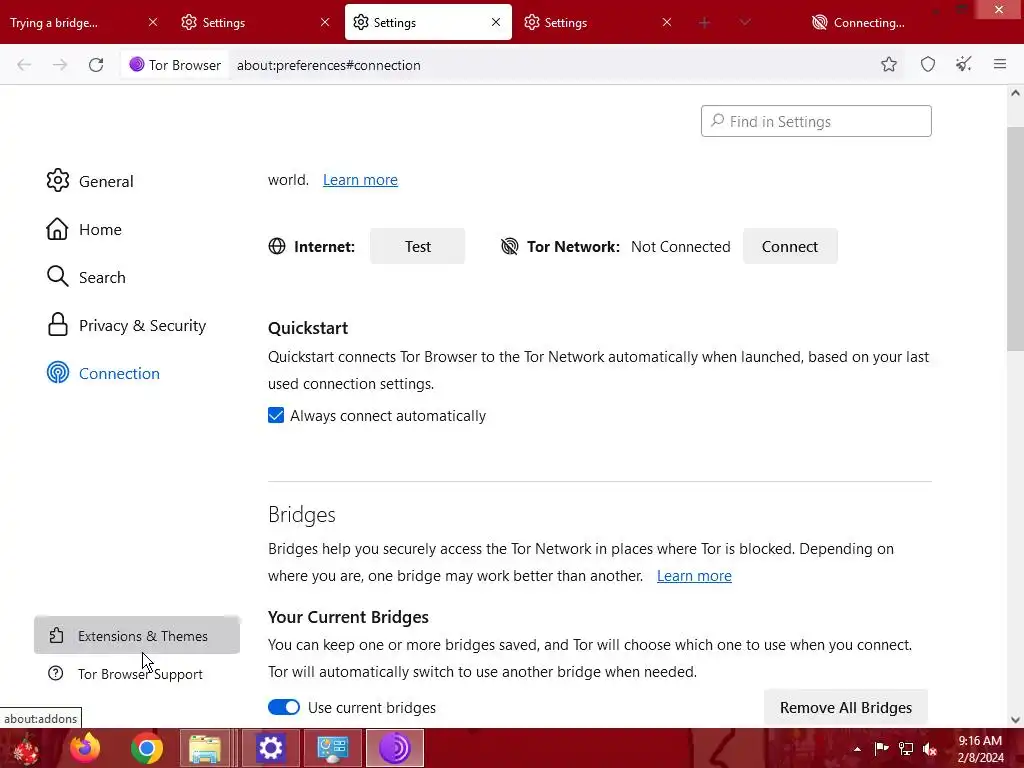Viewport: 1024px width, 768px height.
Task: Bookmark this page with the star icon
Action: point(889,64)
